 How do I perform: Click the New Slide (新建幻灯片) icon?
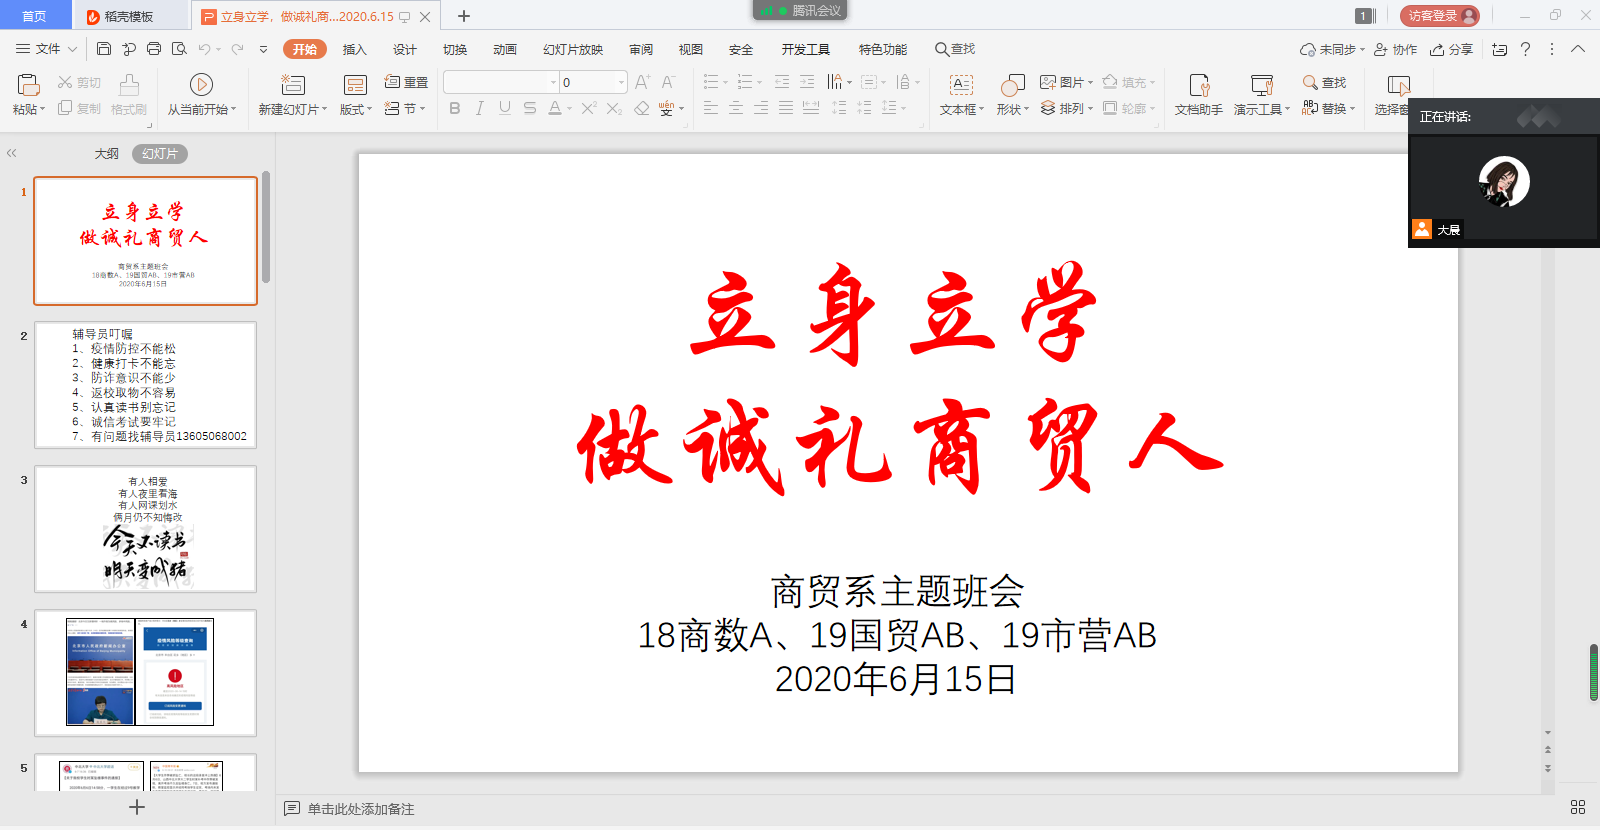pos(292,85)
